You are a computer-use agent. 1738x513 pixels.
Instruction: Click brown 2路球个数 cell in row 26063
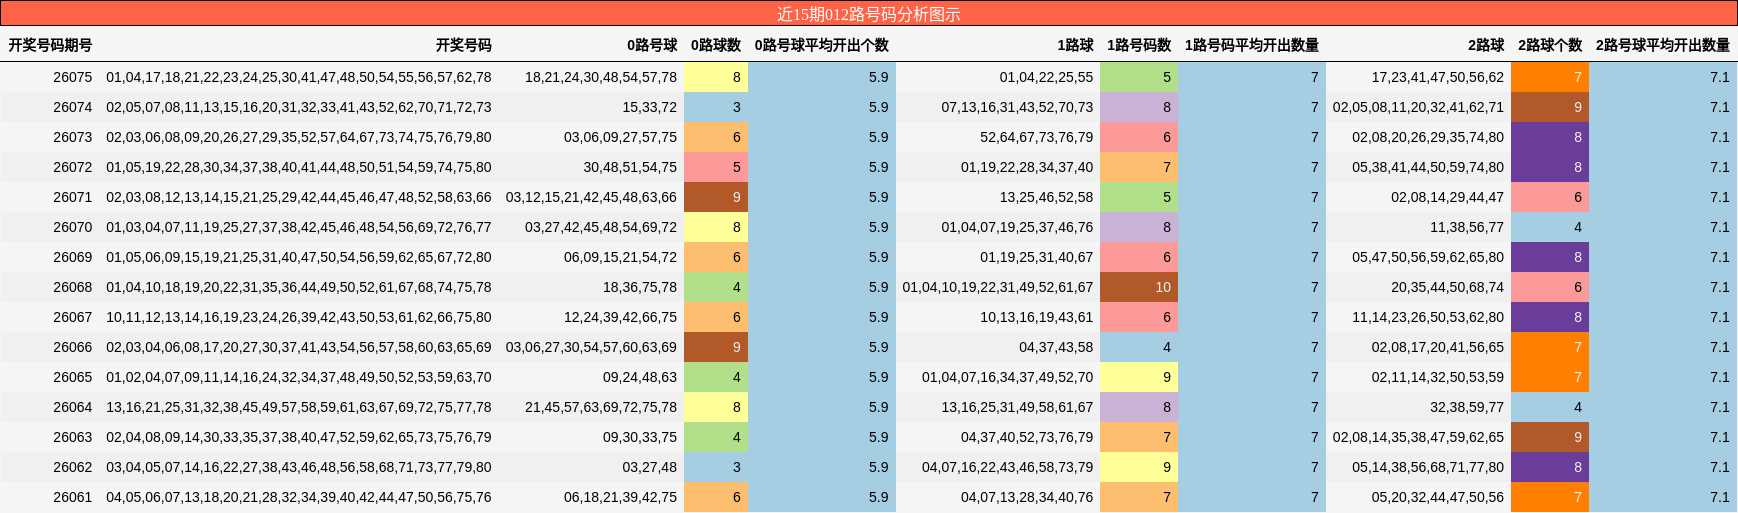click(1550, 437)
